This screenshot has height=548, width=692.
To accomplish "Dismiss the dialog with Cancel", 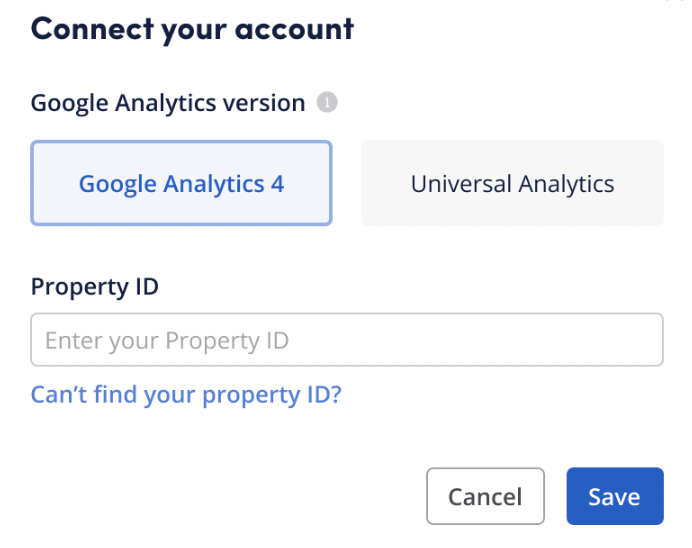I will point(485,496).
